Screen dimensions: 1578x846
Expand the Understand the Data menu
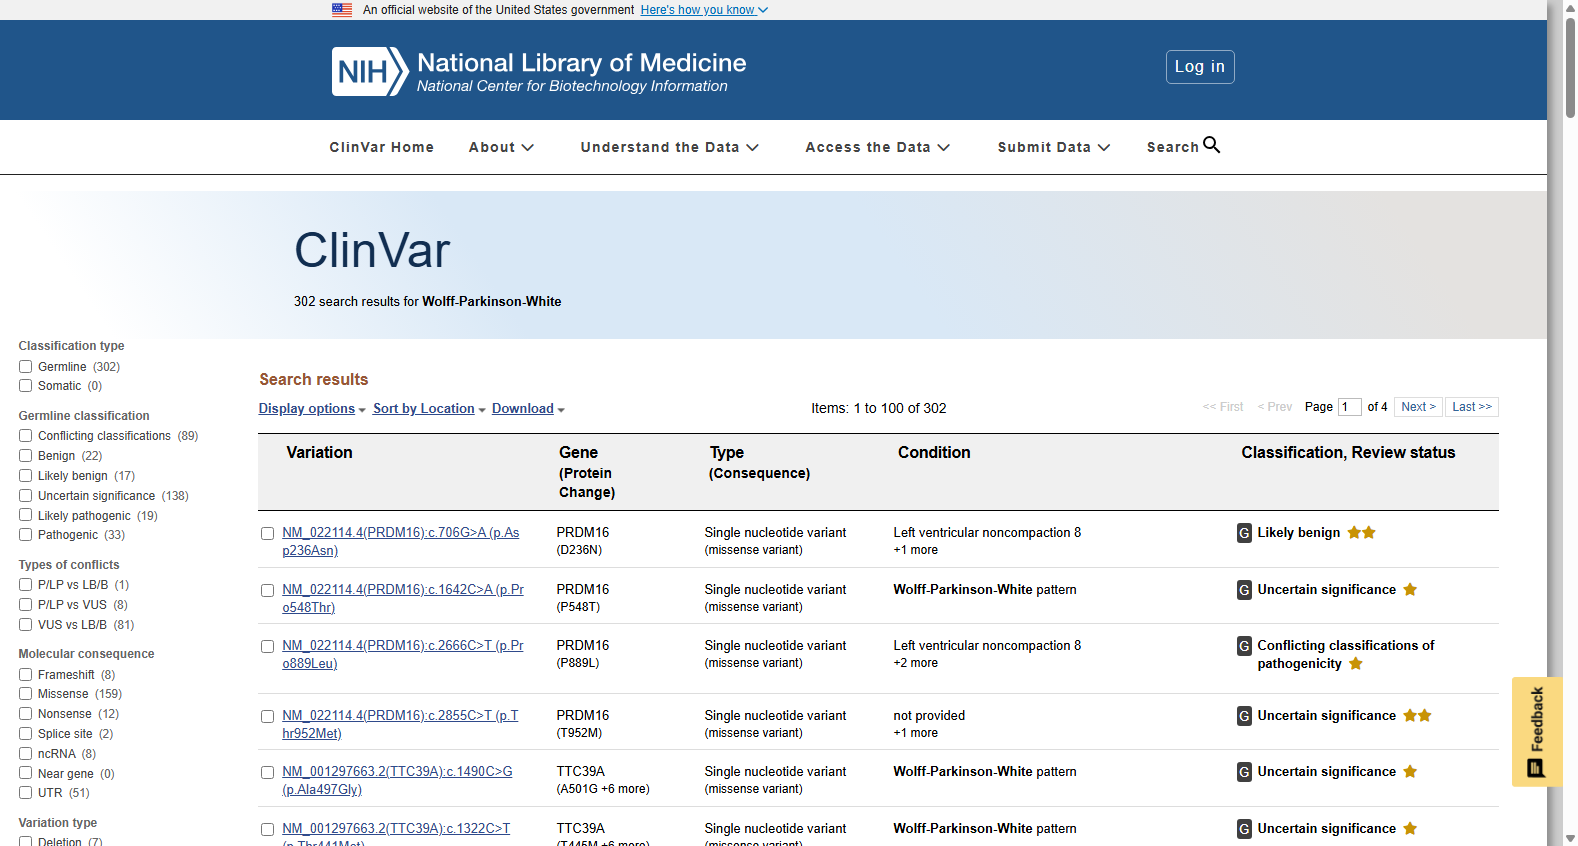(x=670, y=147)
